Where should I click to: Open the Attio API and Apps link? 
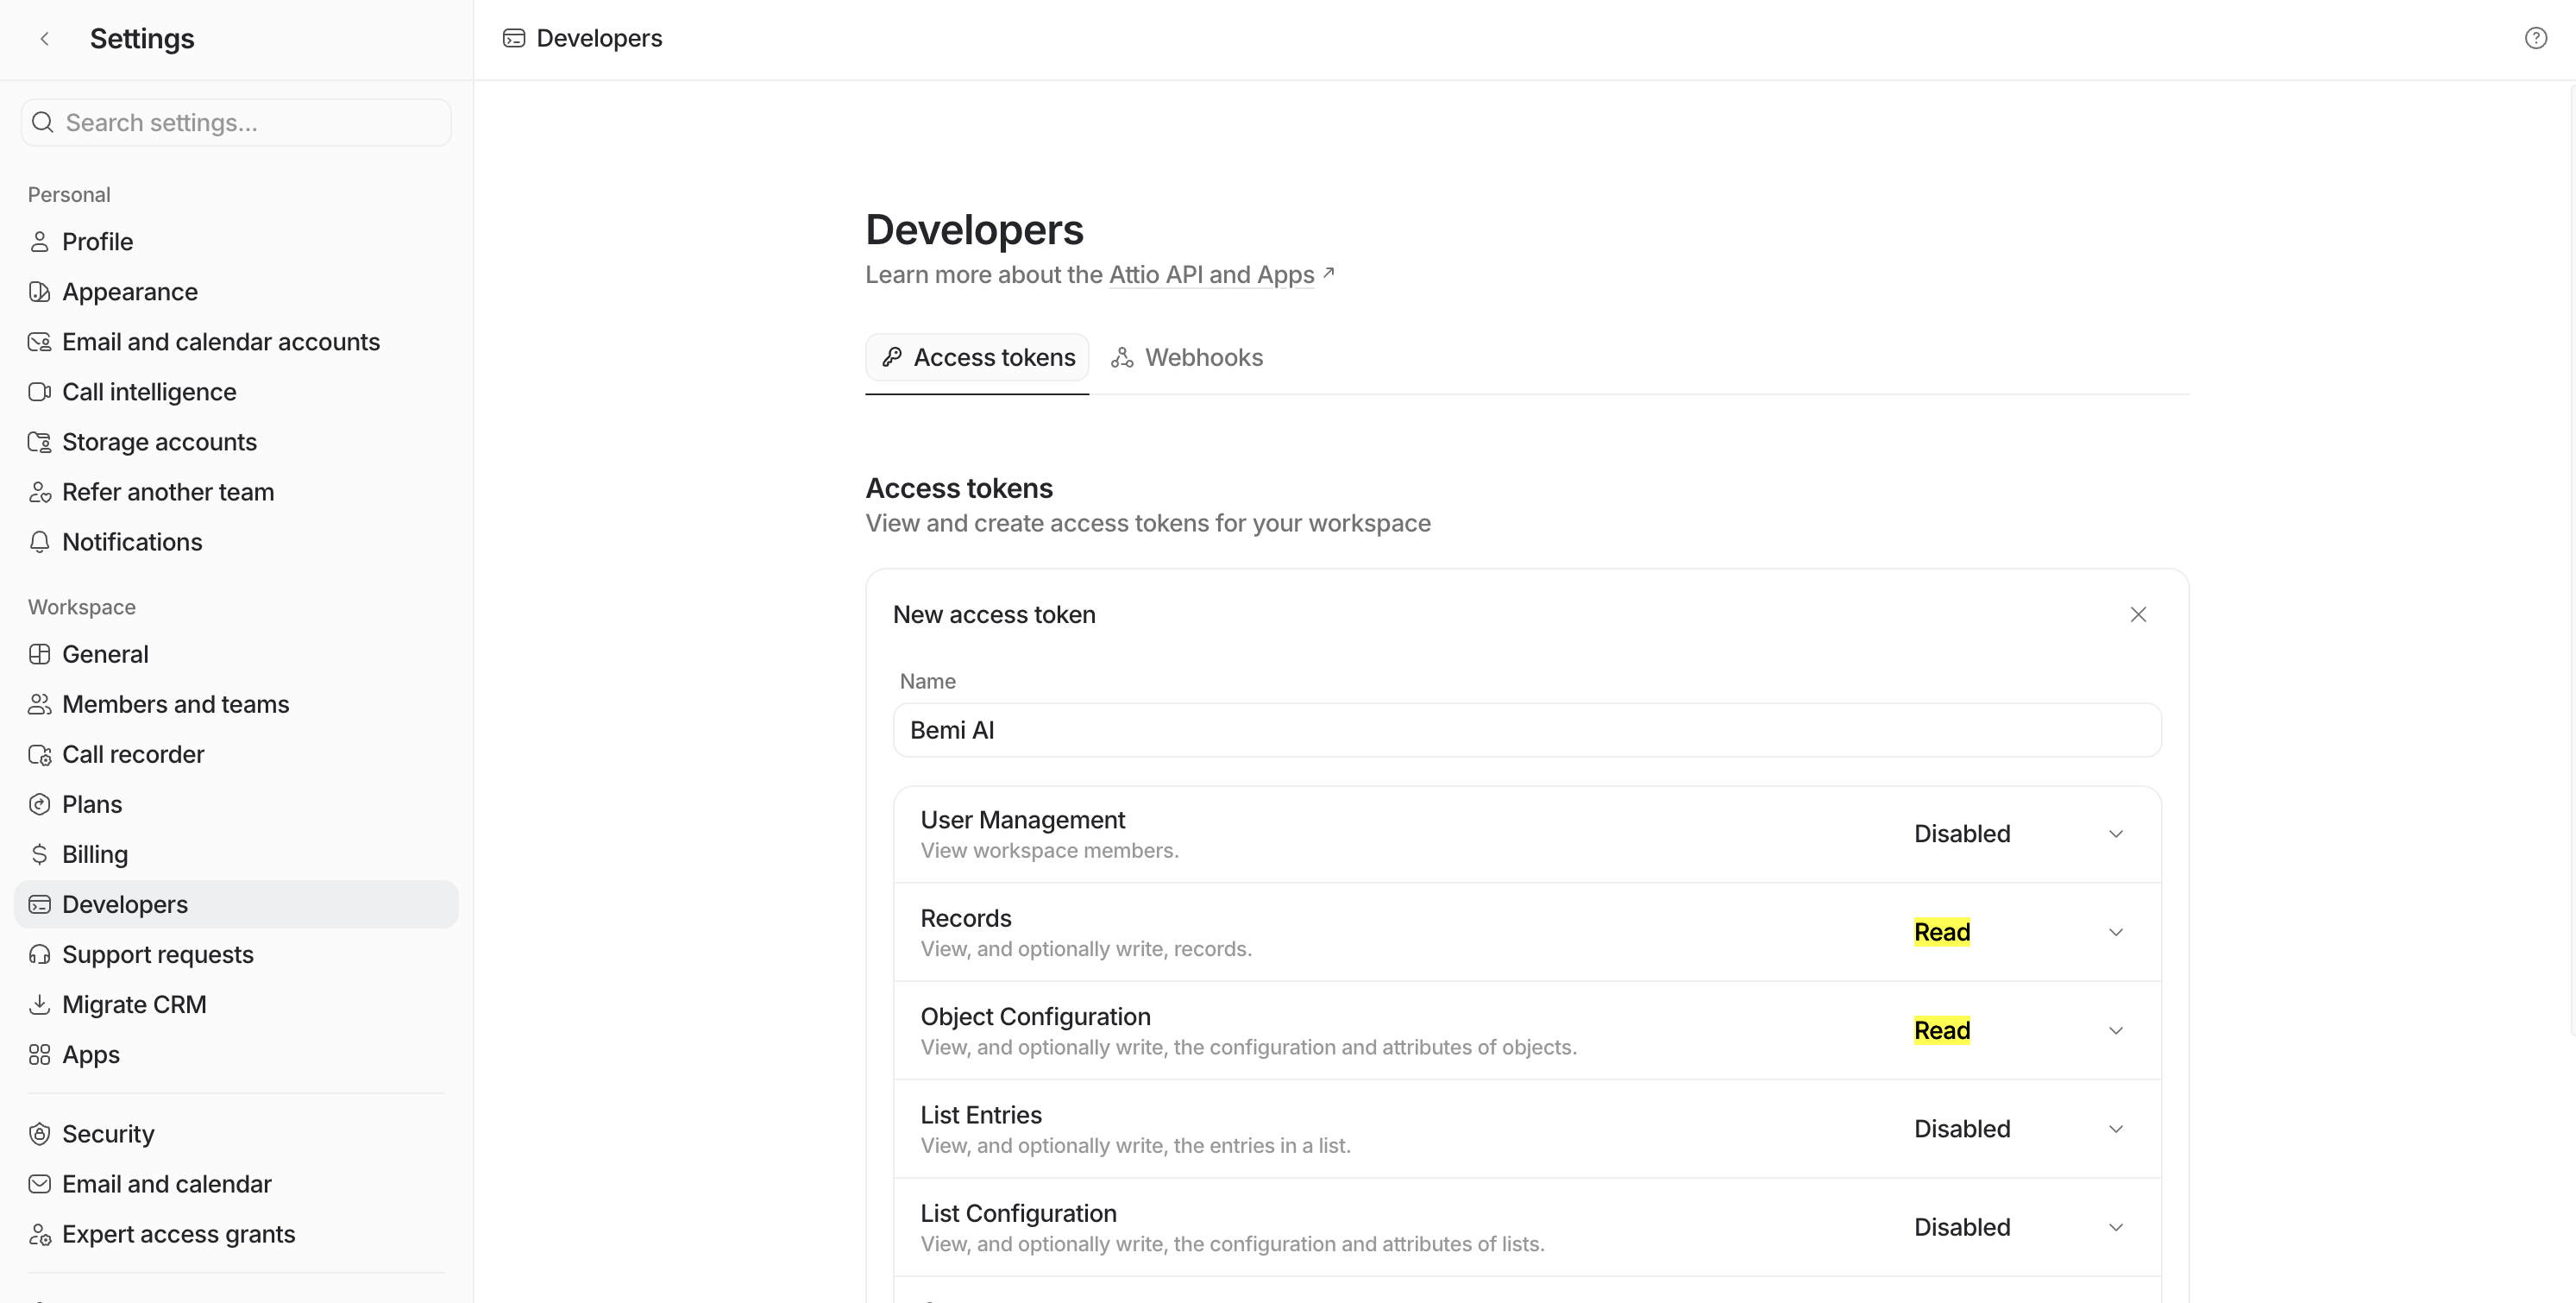coord(1211,275)
